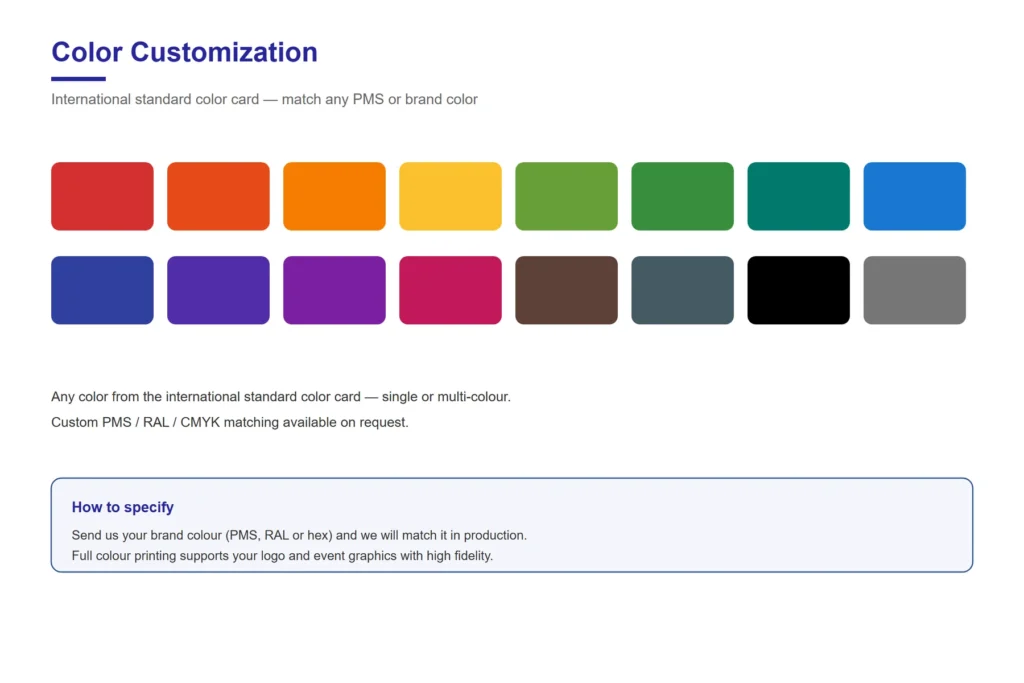Select the medium grey swatch
The image size is (1024, 683).
[x=914, y=290]
